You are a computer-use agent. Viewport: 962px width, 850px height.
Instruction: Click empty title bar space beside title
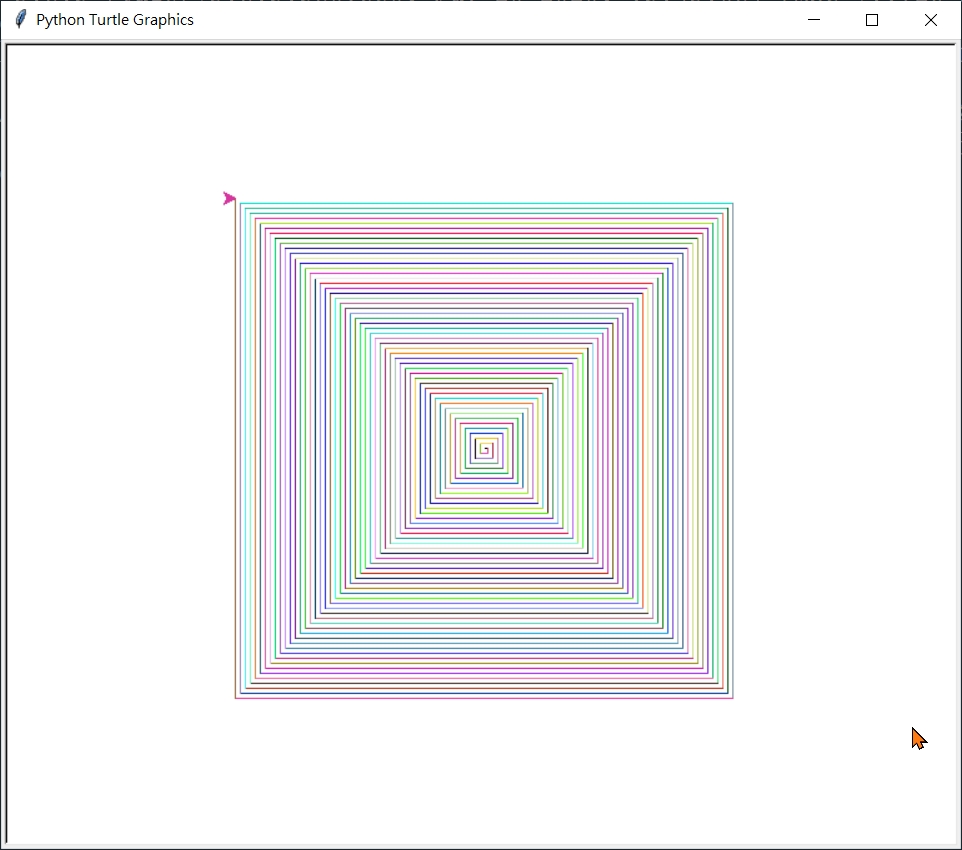click(x=500, y=20)
